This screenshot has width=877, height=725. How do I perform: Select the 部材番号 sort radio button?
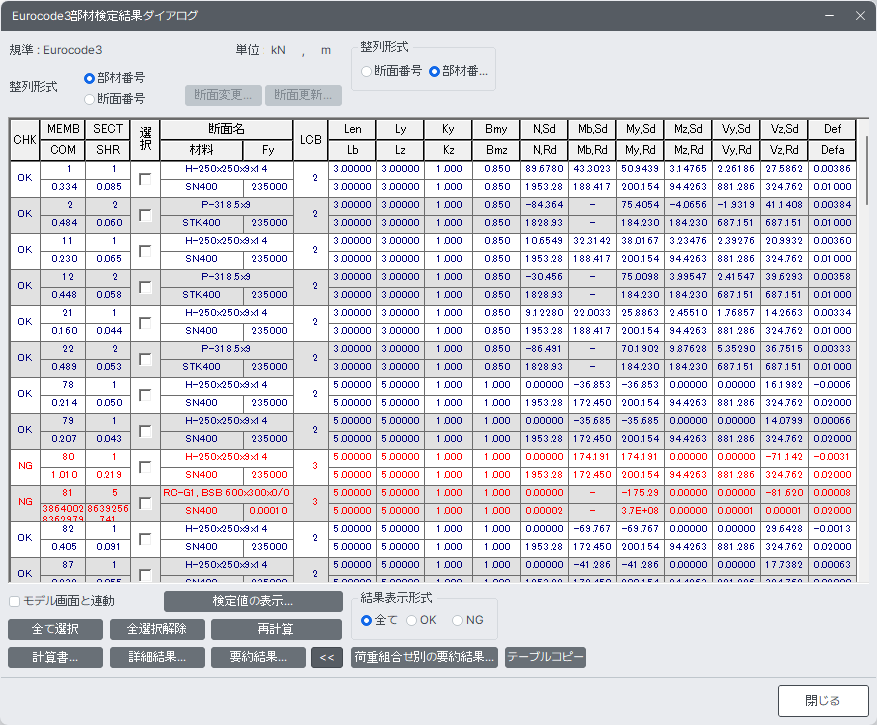click(x=89, y=78)
